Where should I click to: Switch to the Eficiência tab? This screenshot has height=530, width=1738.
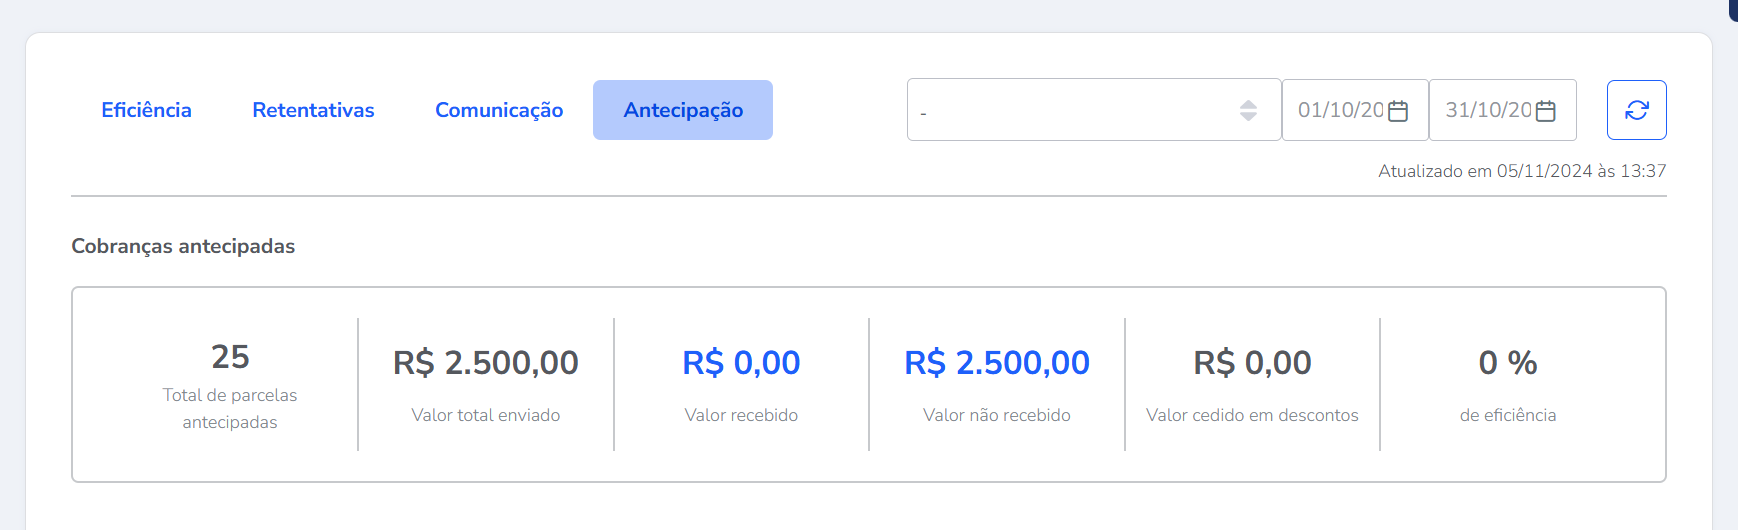(x=146, y=110)
